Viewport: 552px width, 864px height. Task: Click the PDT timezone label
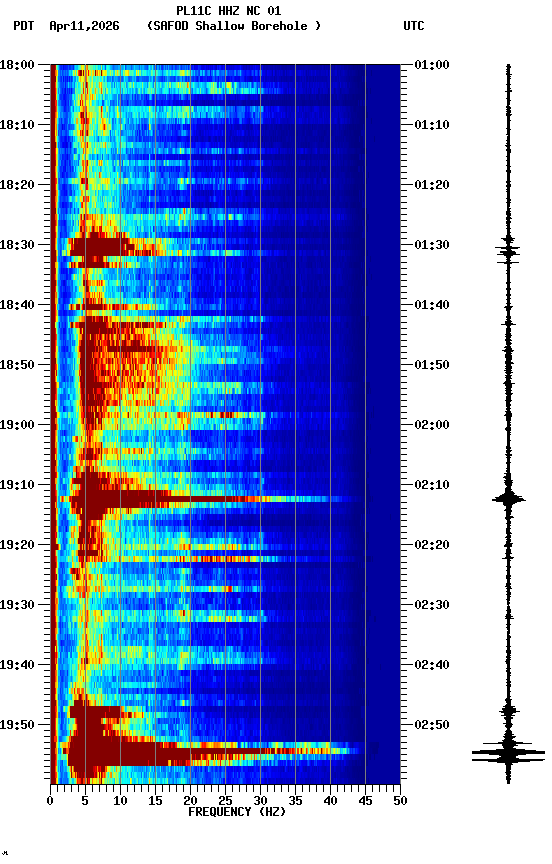24,26
